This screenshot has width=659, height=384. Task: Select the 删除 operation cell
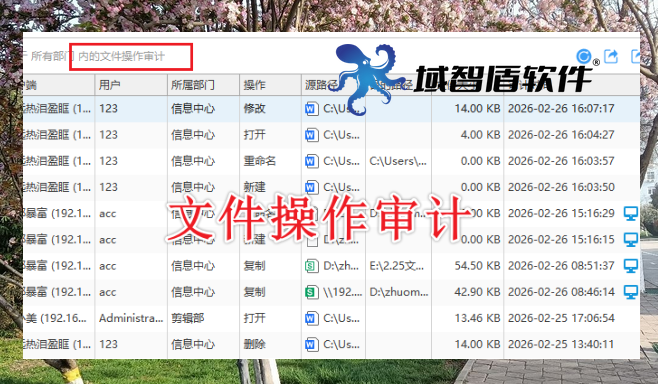[255, 345]
